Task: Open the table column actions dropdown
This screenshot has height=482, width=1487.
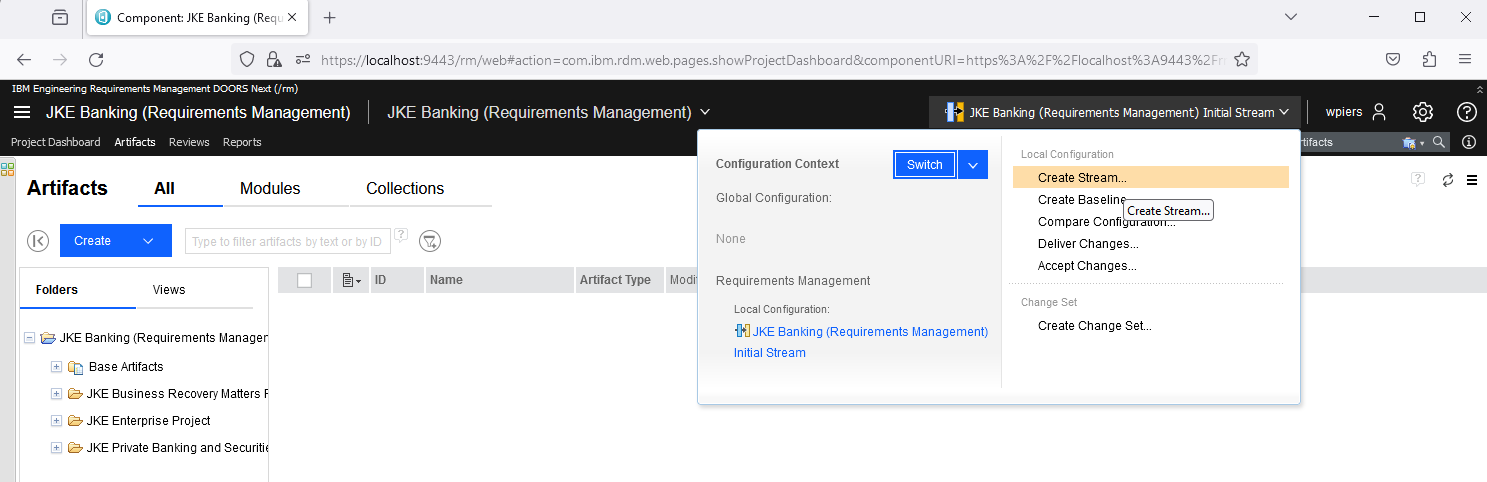Action: click(351, 280)
